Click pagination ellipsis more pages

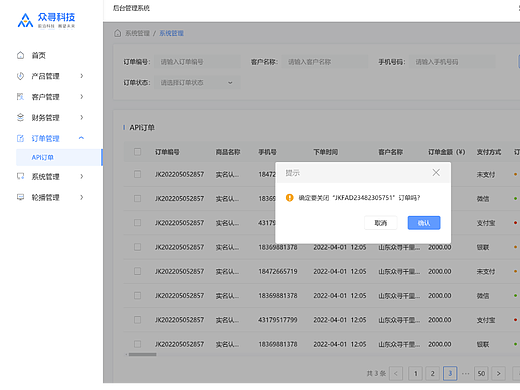466,373
